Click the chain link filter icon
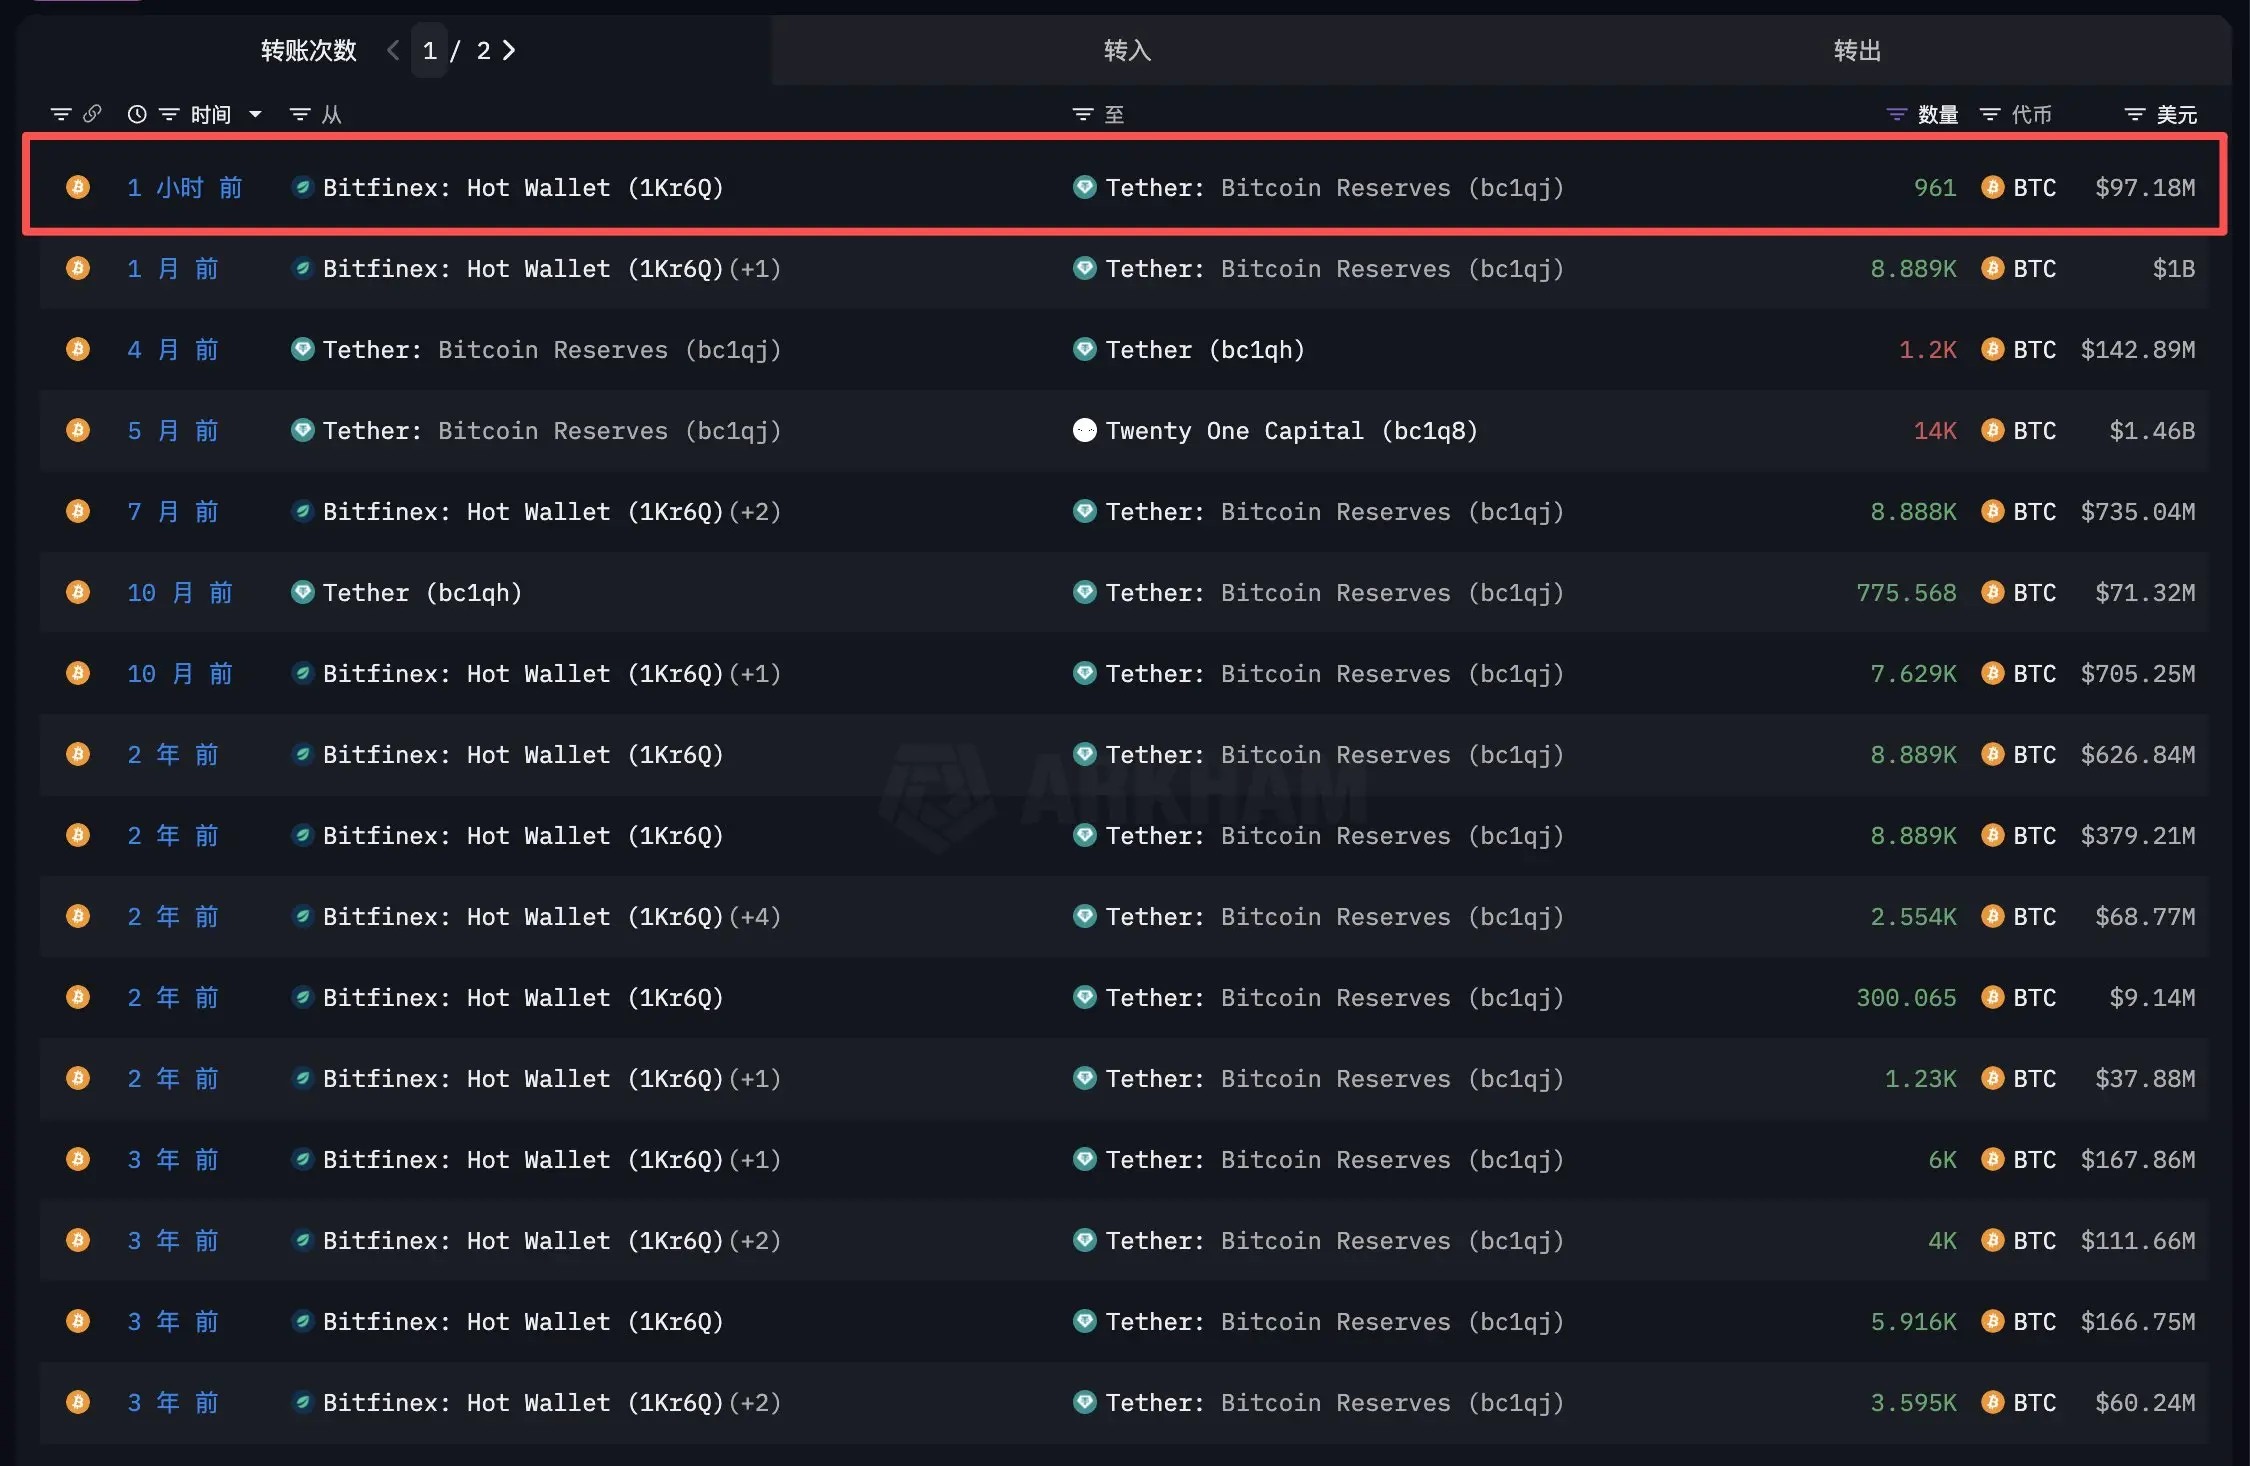2250x1466 pixels. coord(92,114)
